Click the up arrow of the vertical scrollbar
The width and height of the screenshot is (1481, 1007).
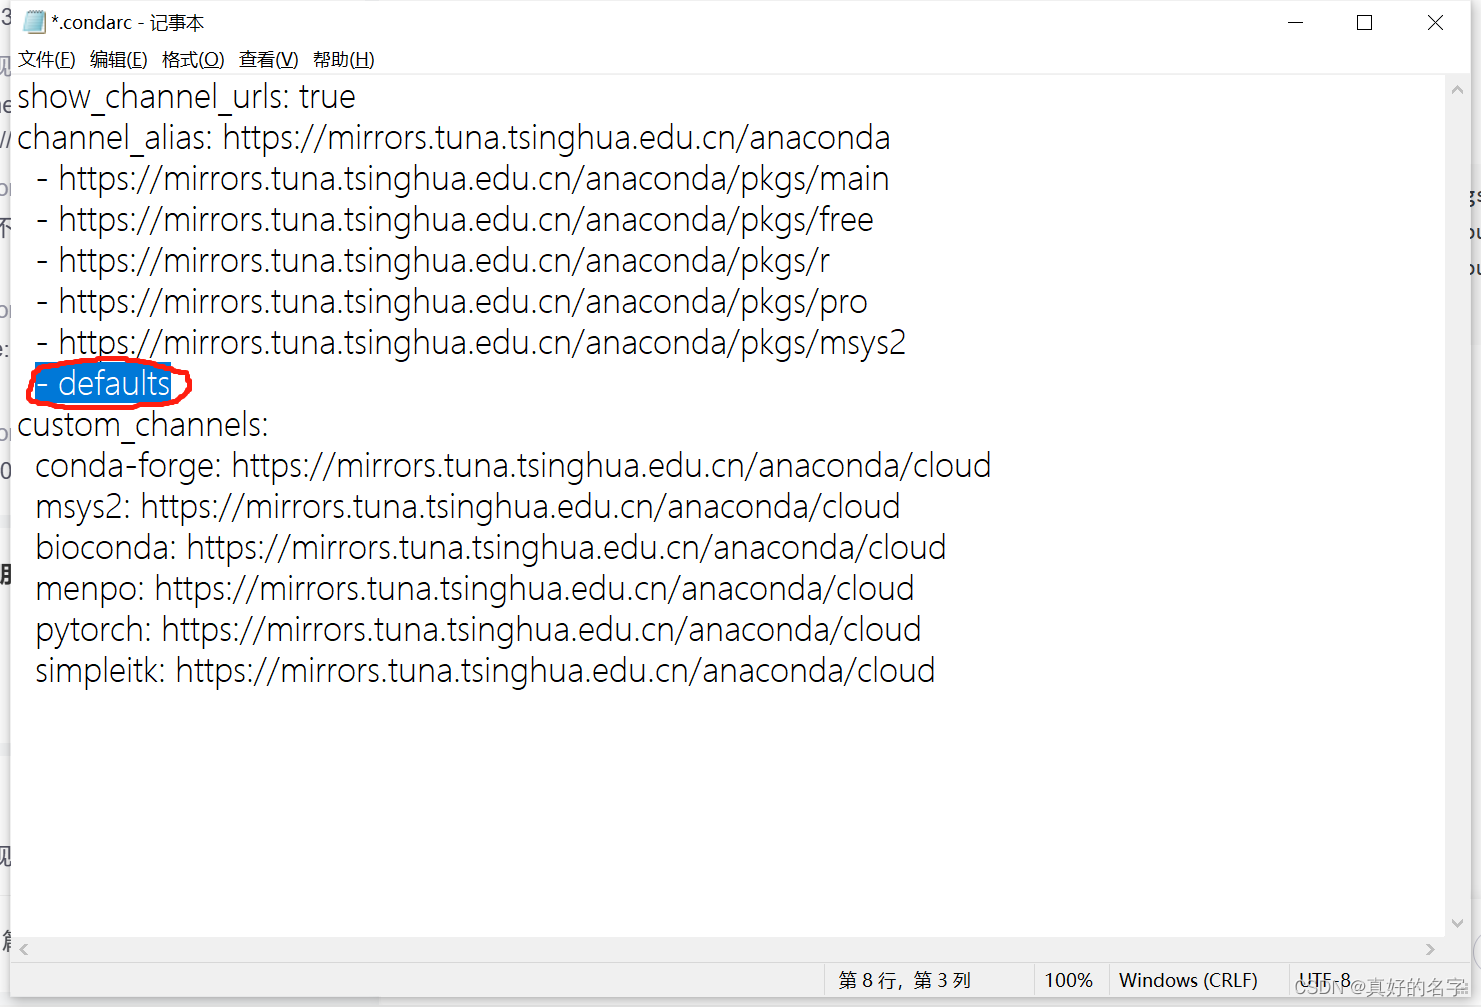(x=1458, y=88)
